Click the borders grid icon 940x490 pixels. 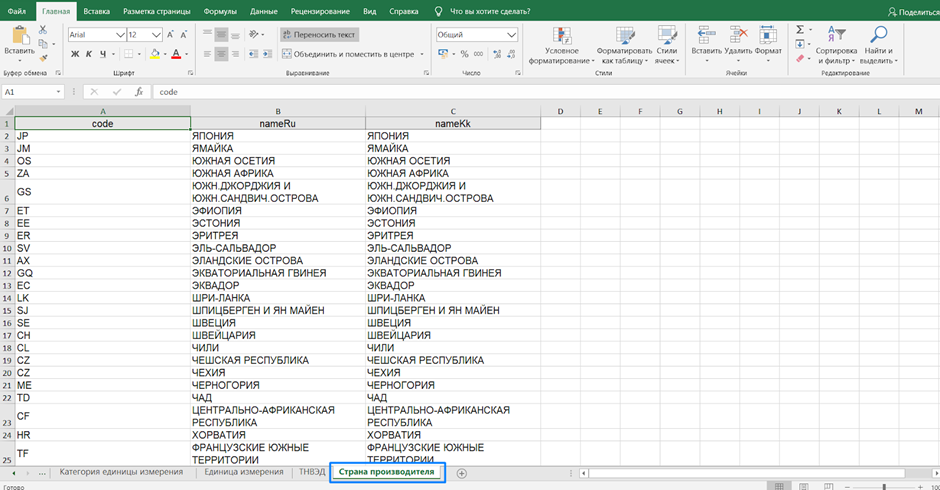(128, 54)
